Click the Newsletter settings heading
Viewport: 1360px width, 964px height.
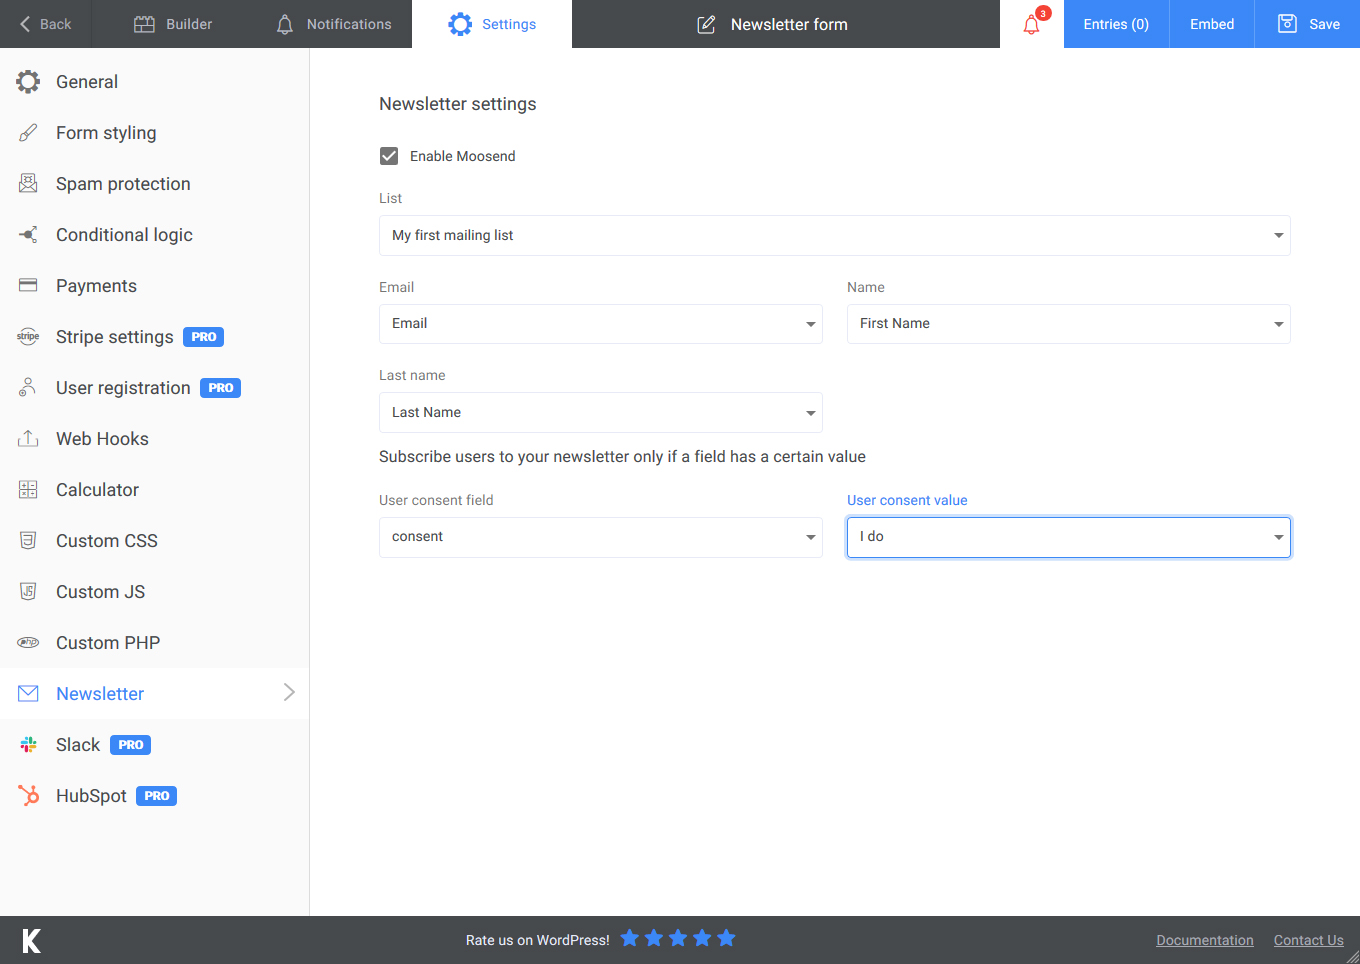pos(458,104)
